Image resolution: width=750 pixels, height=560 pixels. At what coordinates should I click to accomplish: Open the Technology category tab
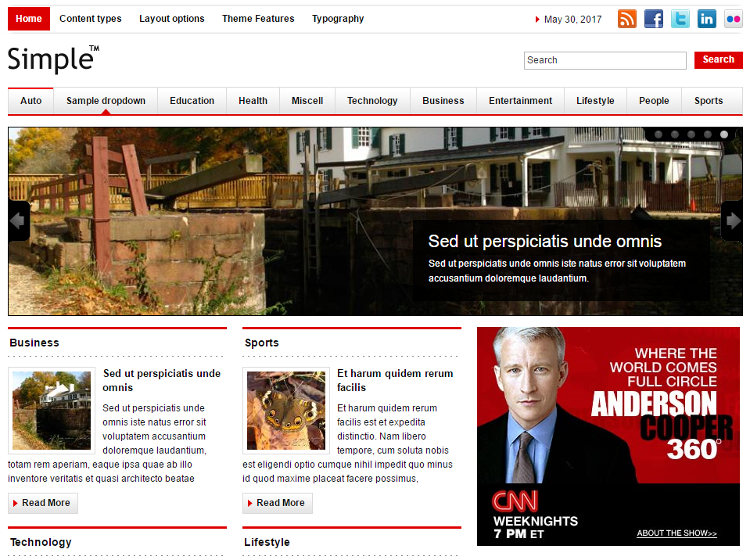point(373,101)
